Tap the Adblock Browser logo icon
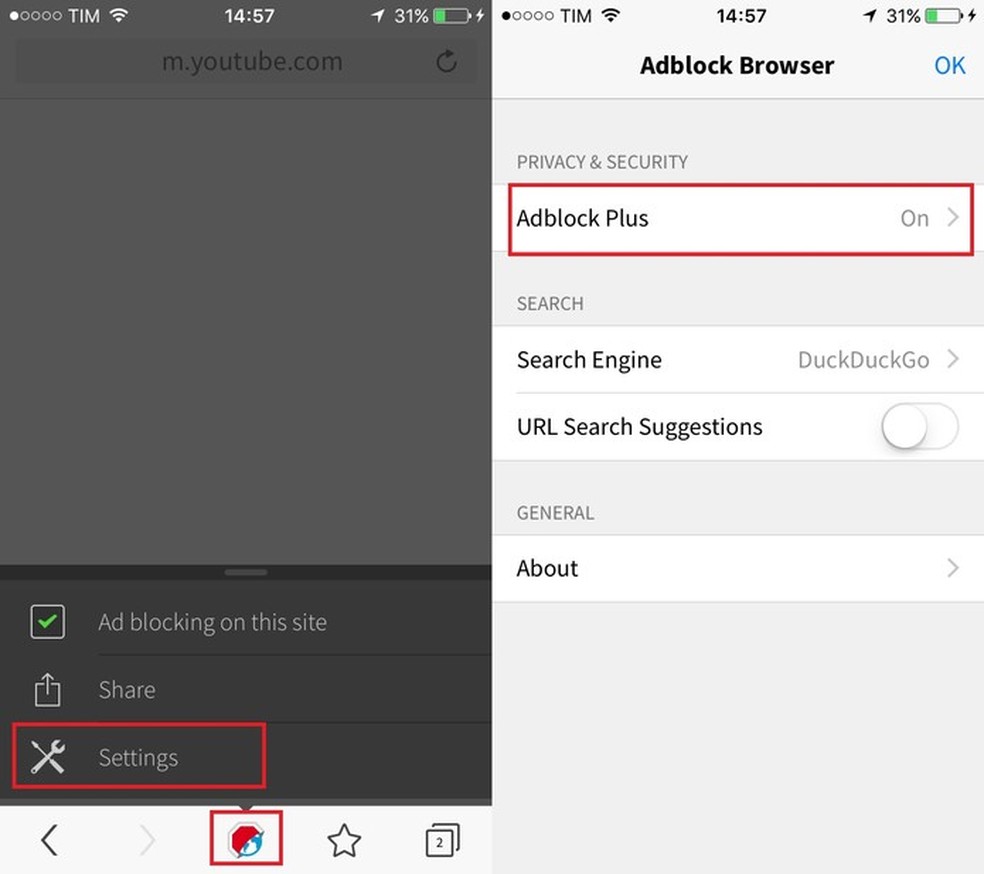The width and height of the screenshot is (984, 874). (247, 839)
